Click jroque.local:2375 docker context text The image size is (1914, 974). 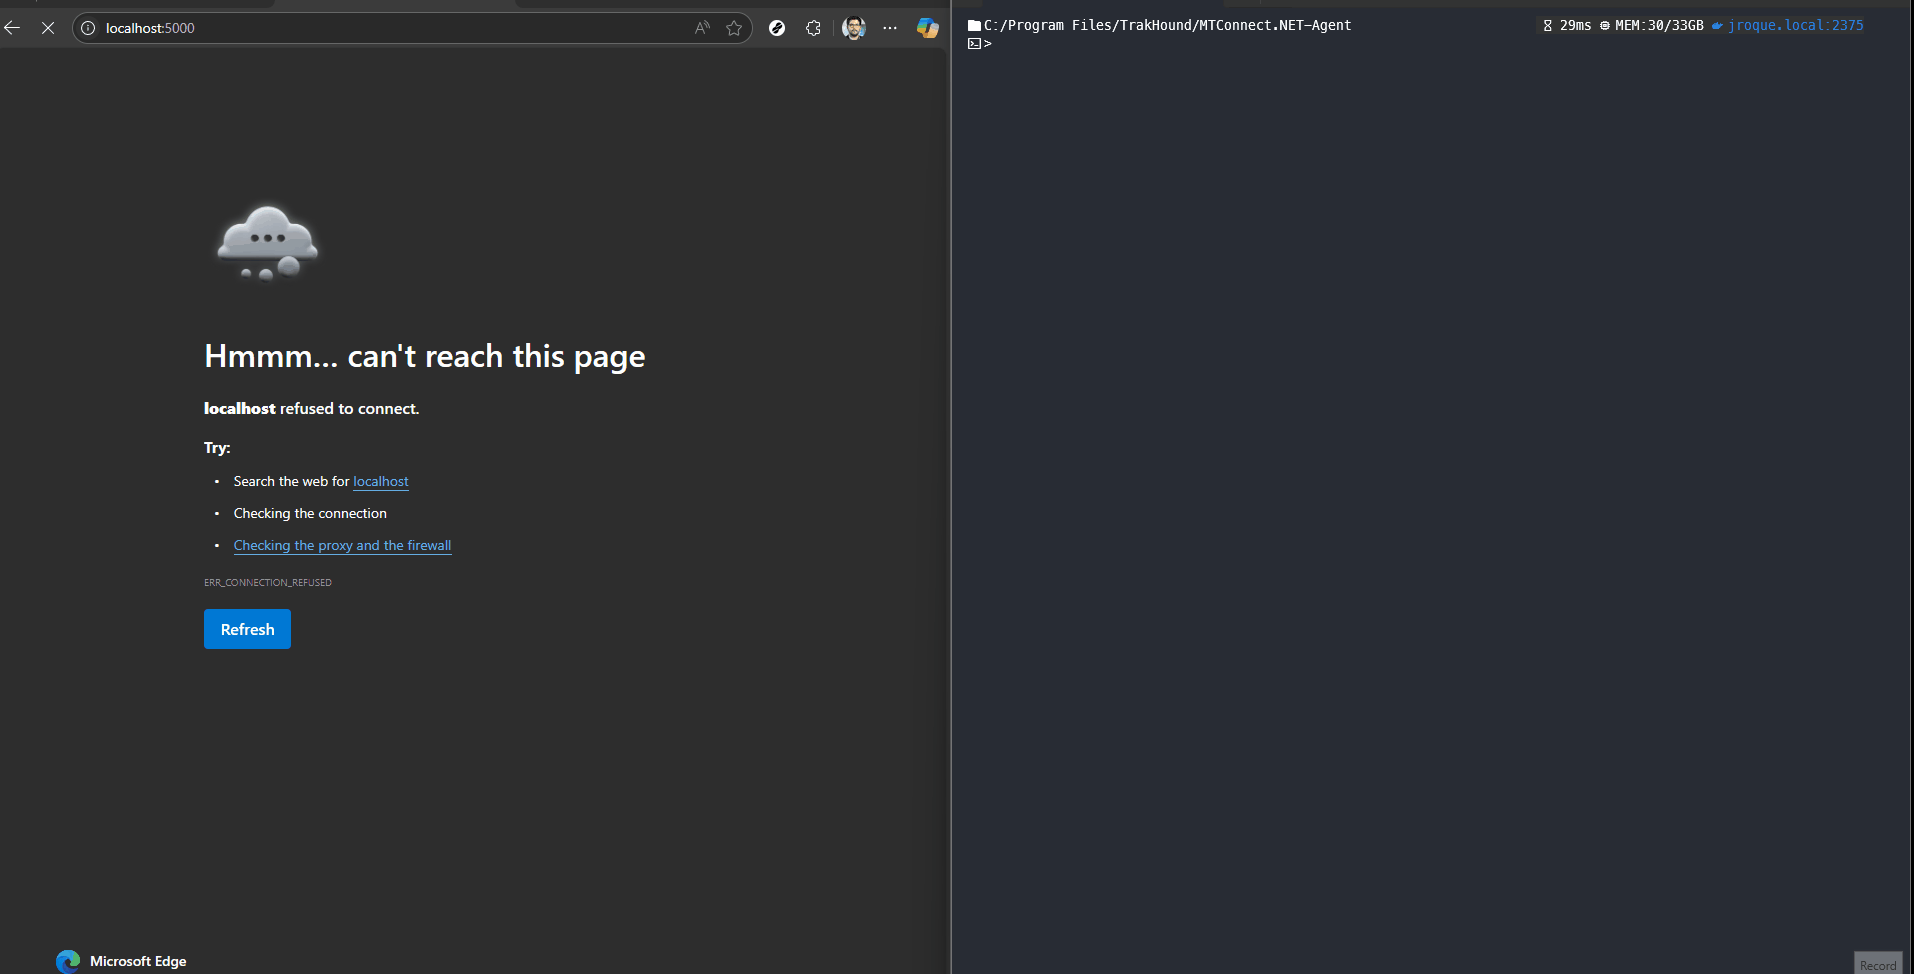(1795, 25)
